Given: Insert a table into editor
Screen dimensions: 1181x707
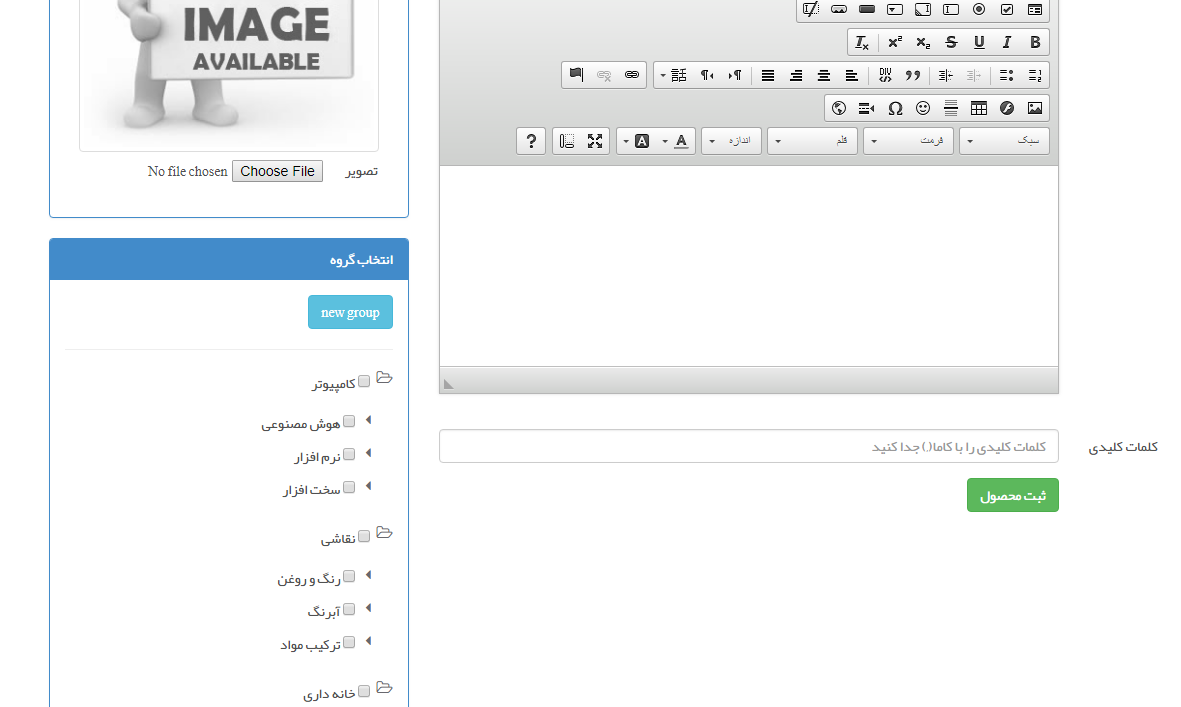Looking at the screenshot, I should coord(979,108).
